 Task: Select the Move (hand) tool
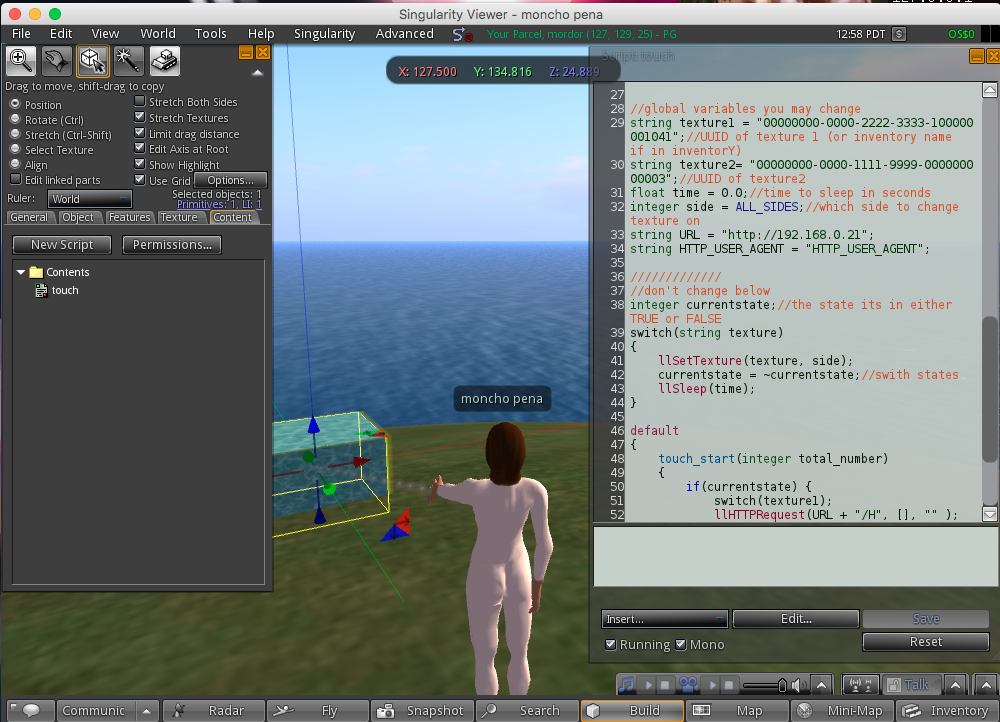(56, 61)
